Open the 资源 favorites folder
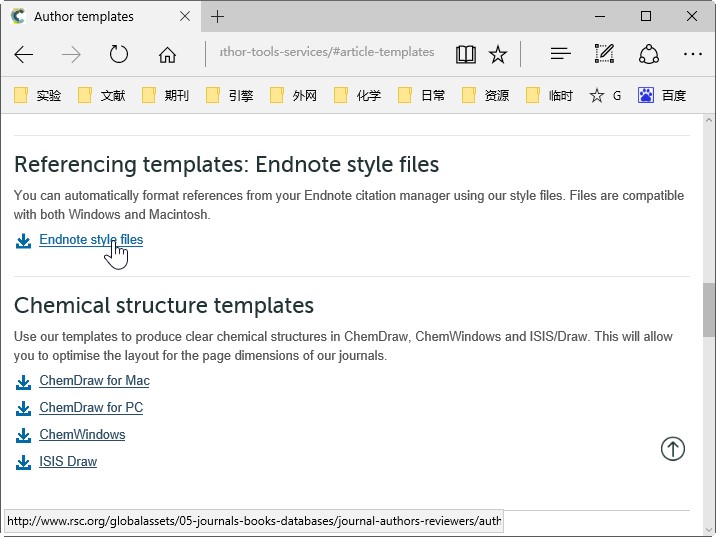This screenshot has height=537, width=716. (485, 95)
